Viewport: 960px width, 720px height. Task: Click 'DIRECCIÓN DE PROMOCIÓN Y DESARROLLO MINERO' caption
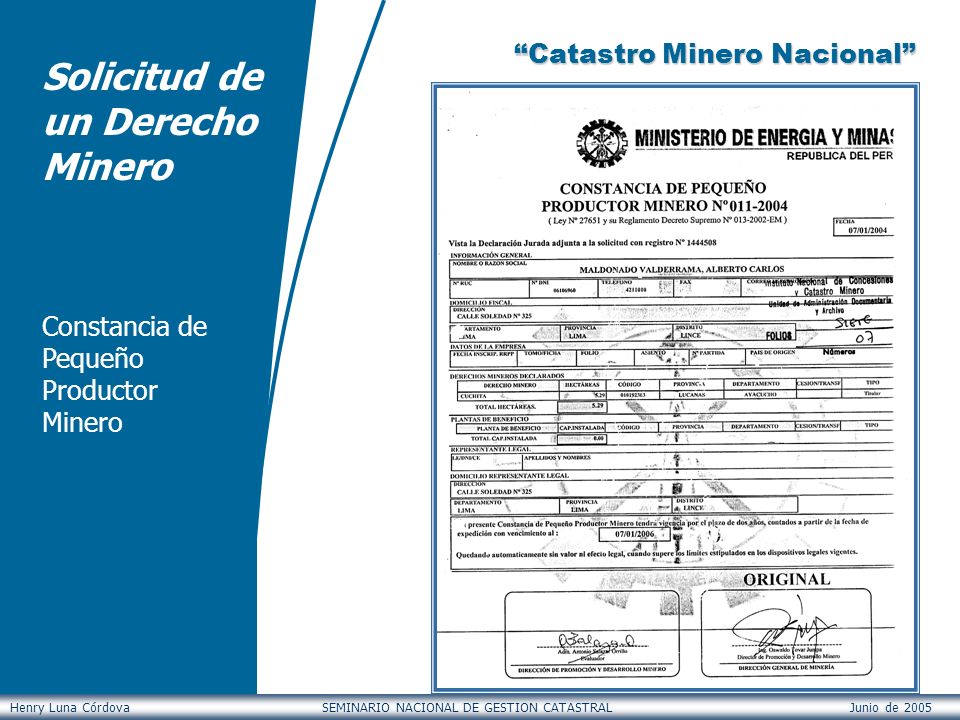[591, 670]
